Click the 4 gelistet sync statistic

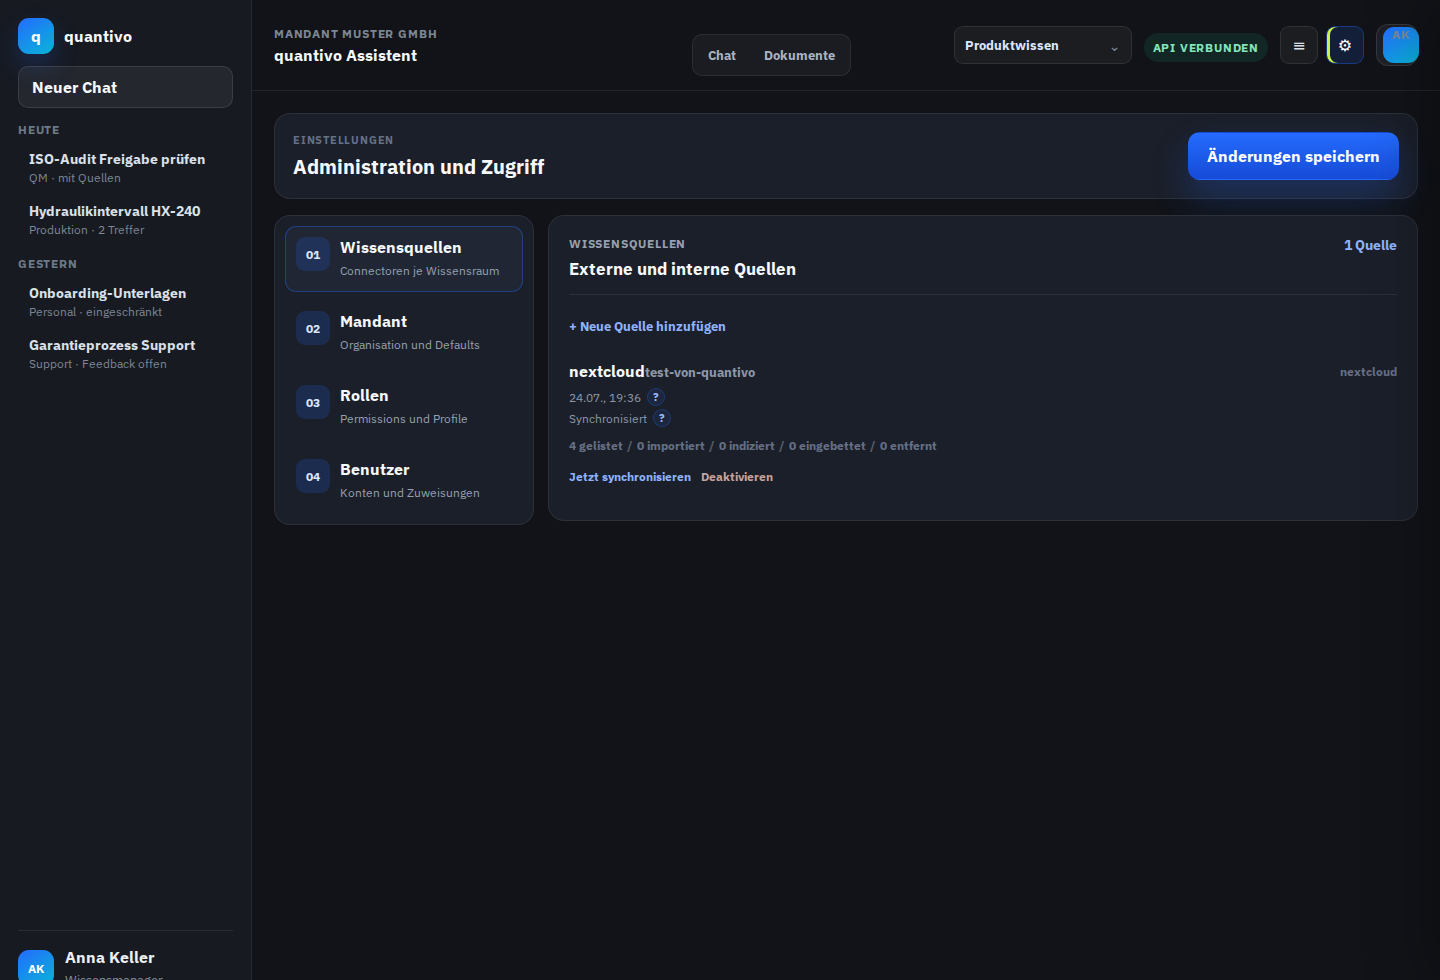click(x=596, y=446)
